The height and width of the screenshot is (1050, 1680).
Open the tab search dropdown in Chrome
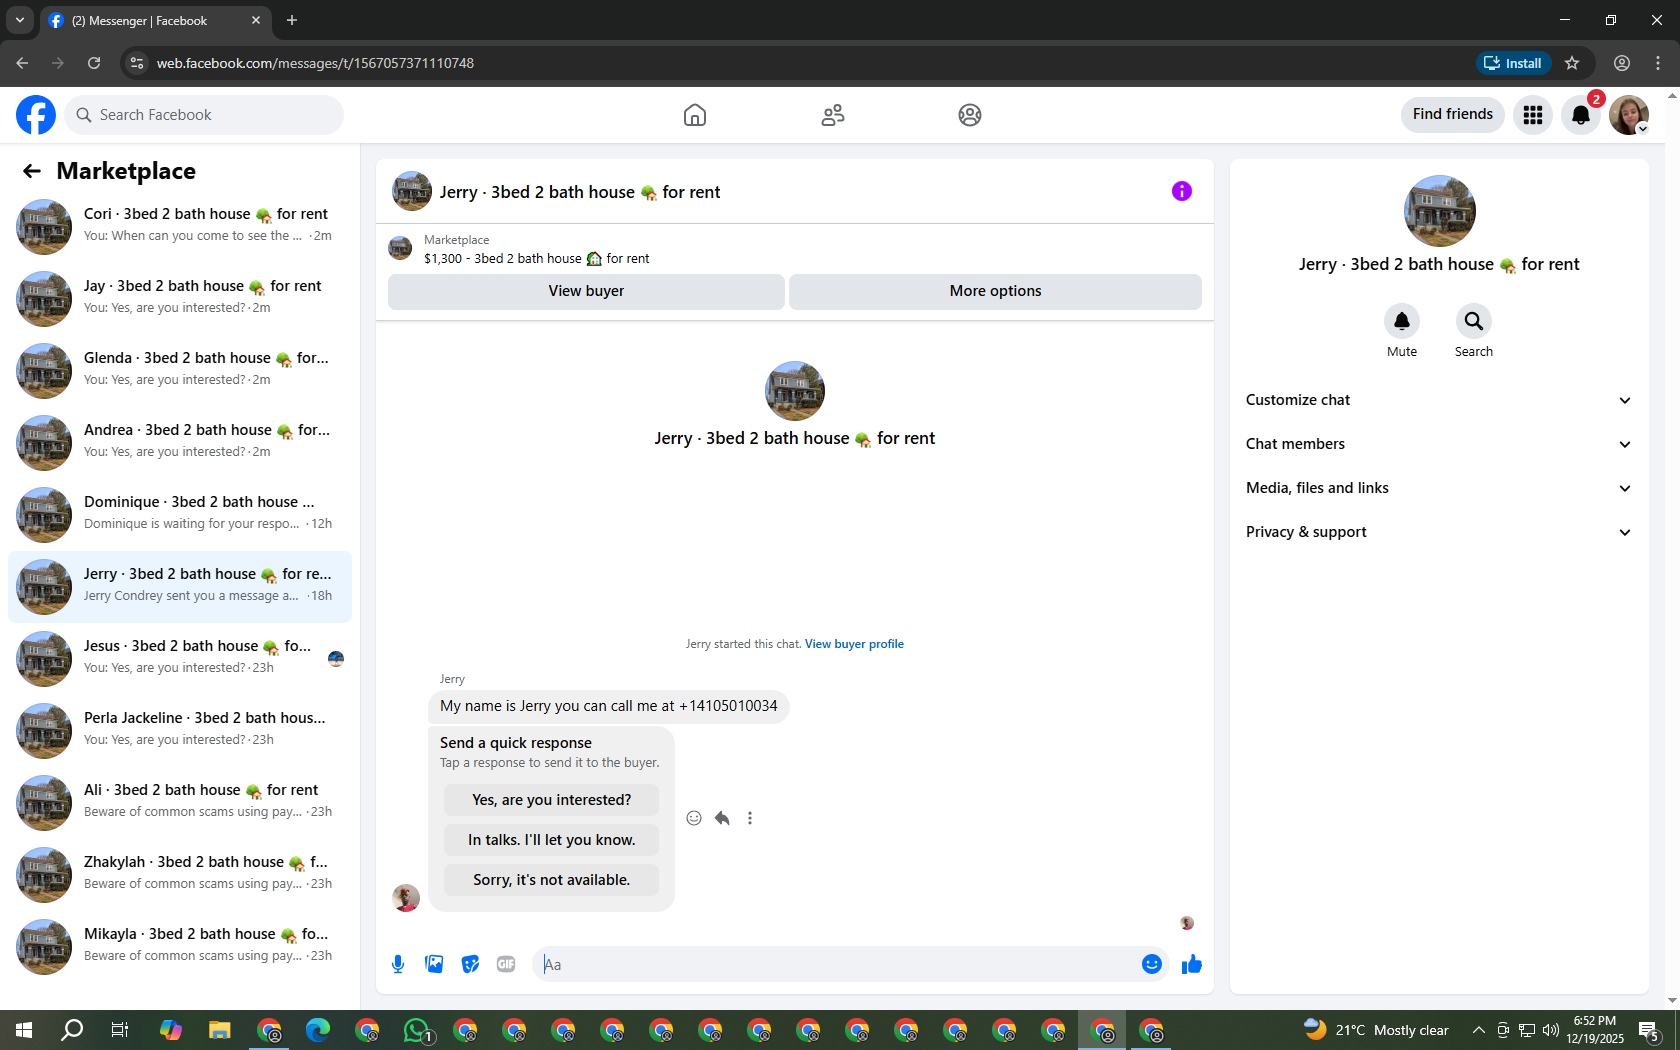[20, 20]
